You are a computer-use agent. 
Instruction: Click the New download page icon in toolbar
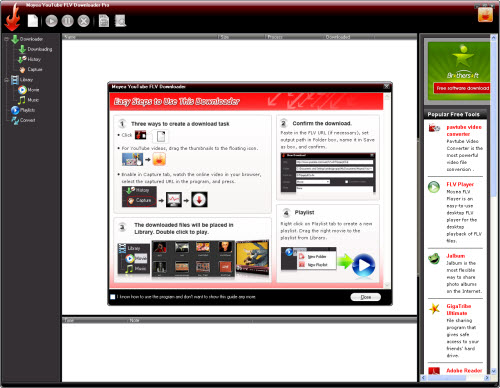click(x=33, y=21)
